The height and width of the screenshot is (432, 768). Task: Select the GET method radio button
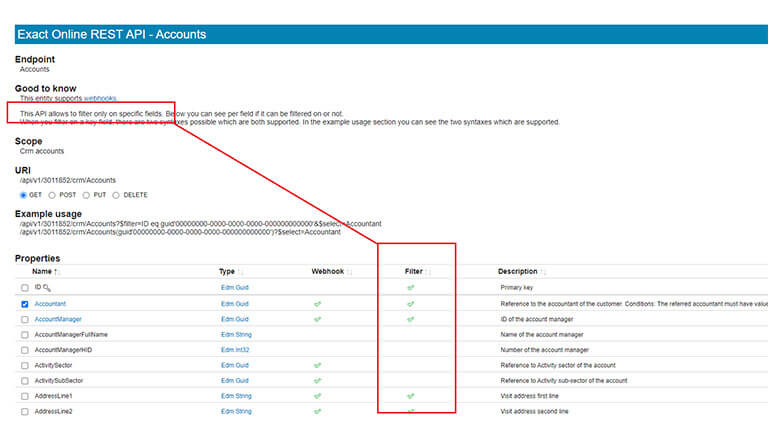23,195
